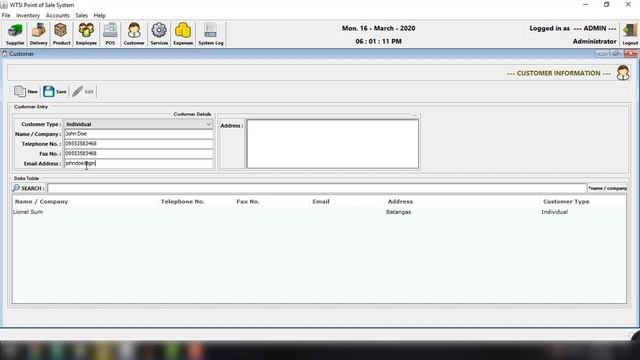640x360 pixels.
Task: Launch the POS register icon
Action: (110, 34)
